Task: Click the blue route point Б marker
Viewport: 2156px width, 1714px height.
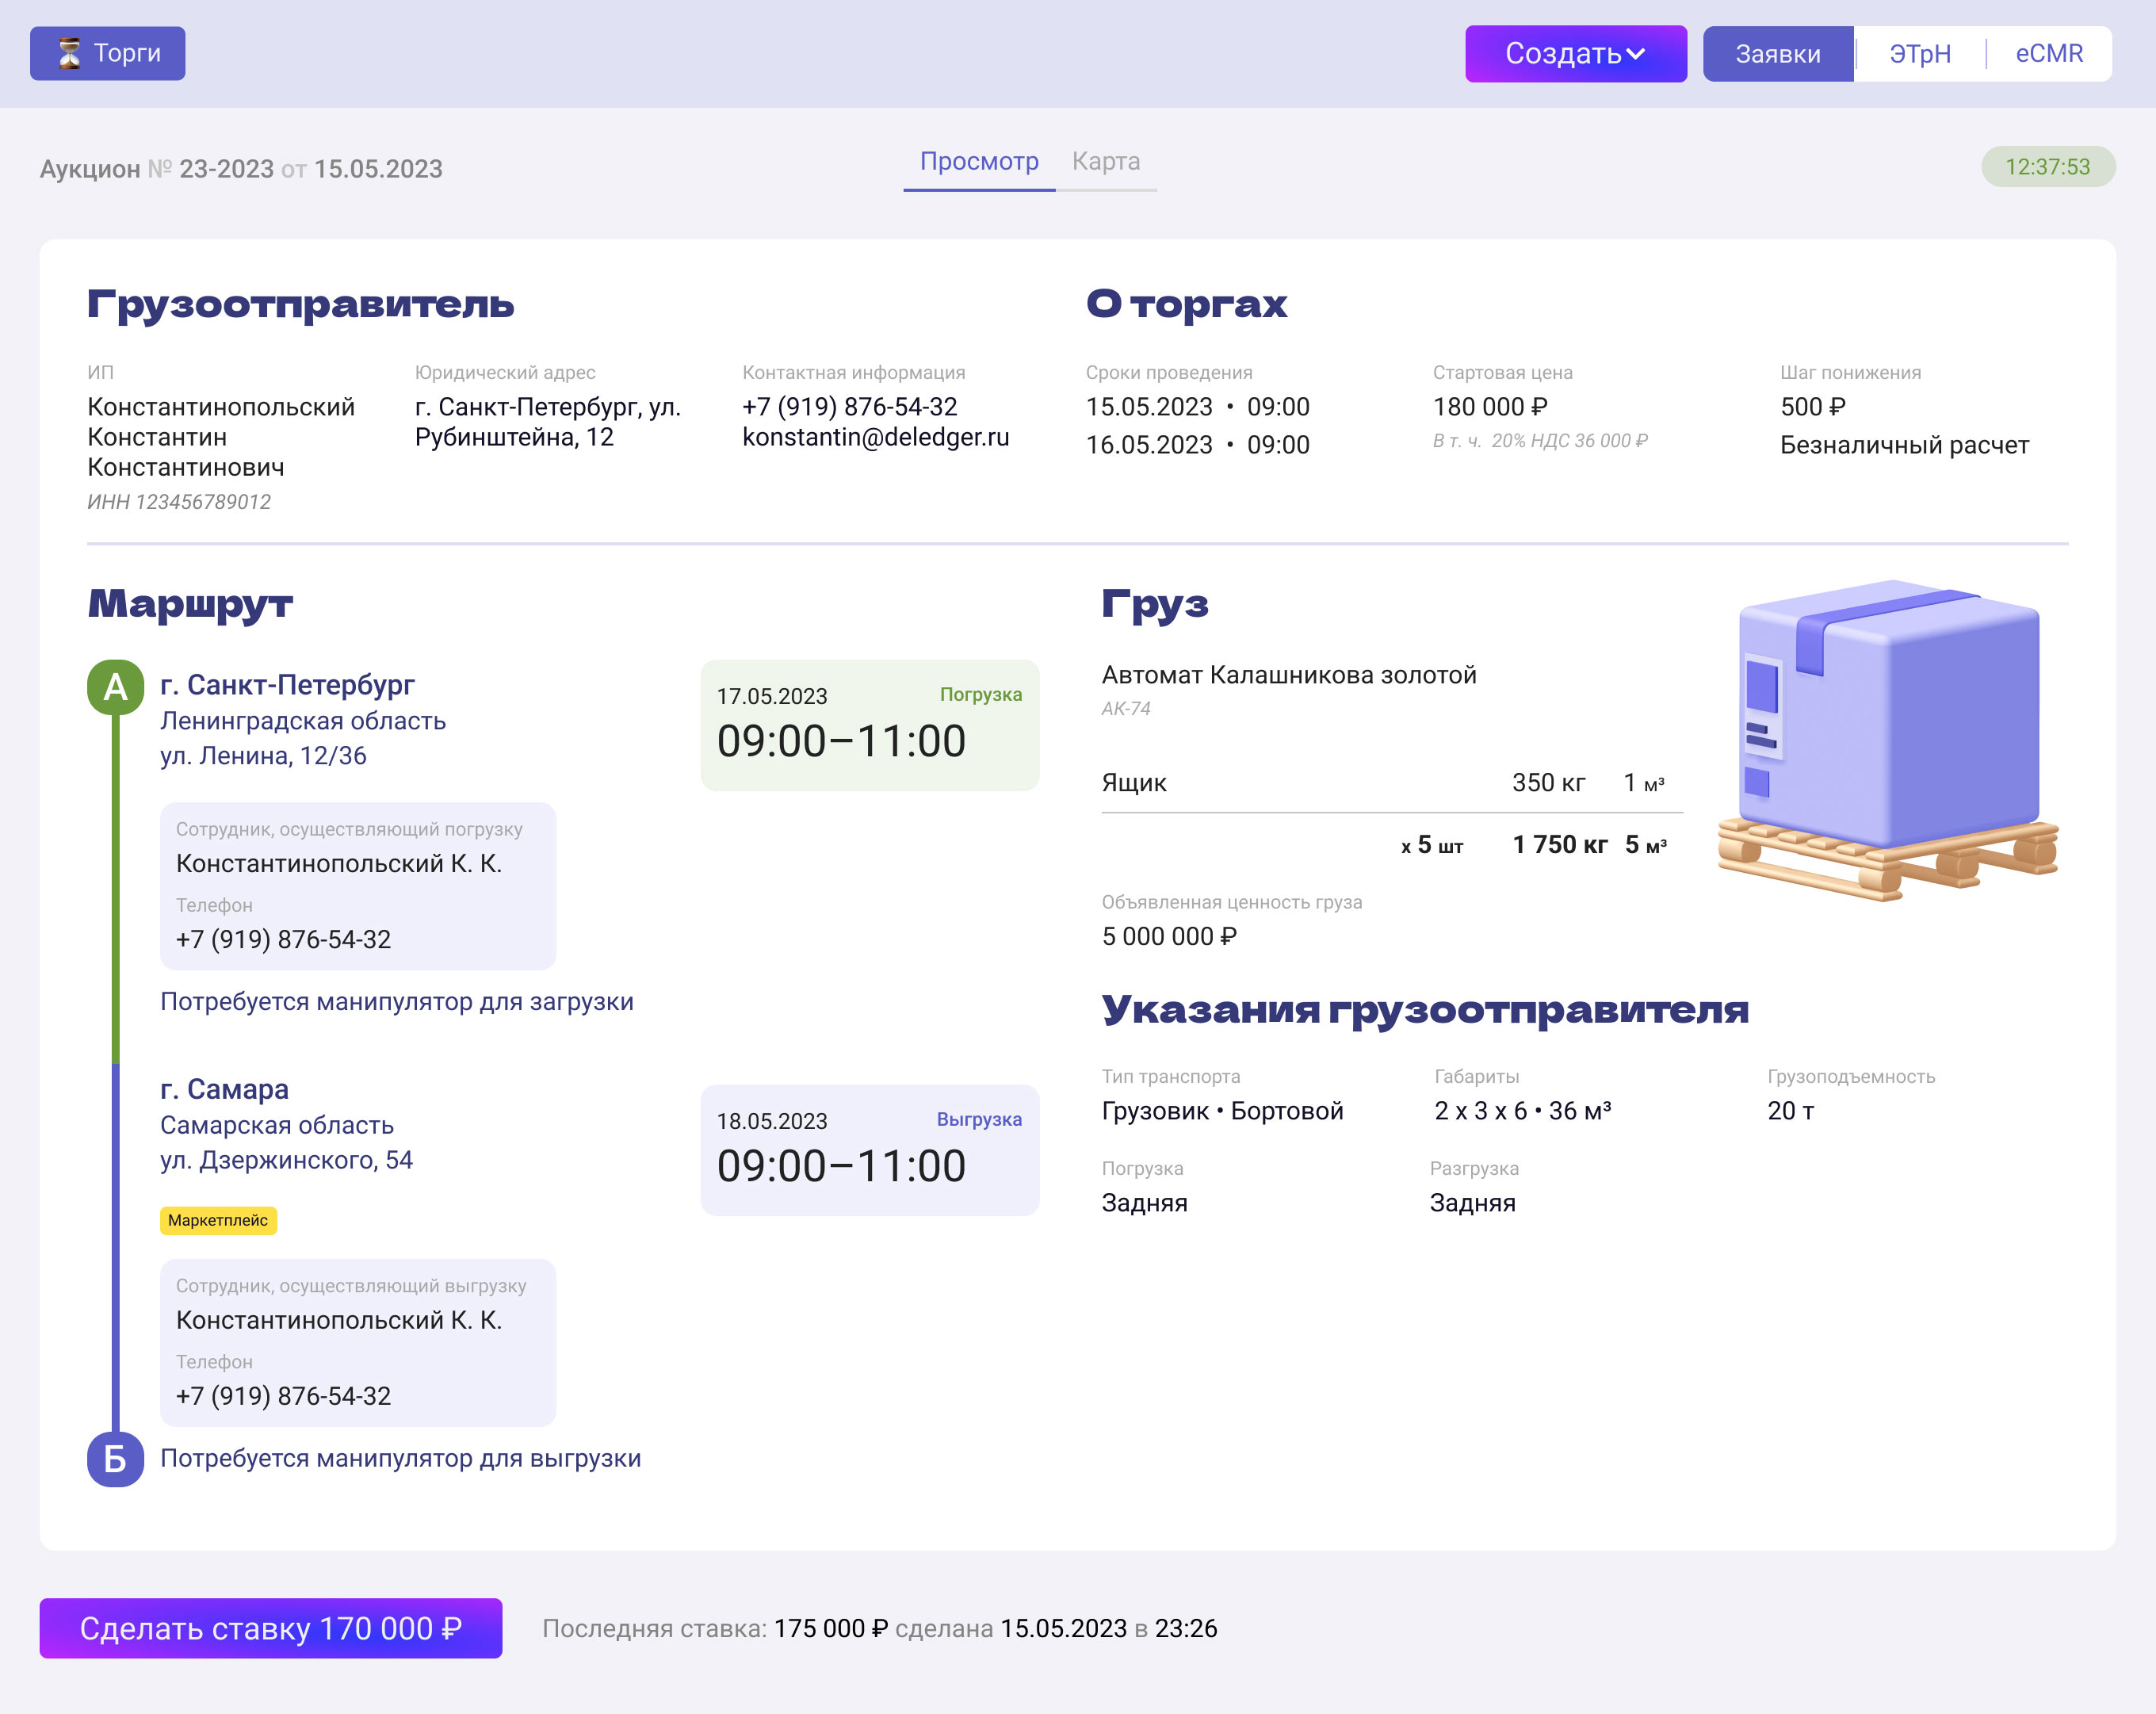Action: pos(115,1459)
